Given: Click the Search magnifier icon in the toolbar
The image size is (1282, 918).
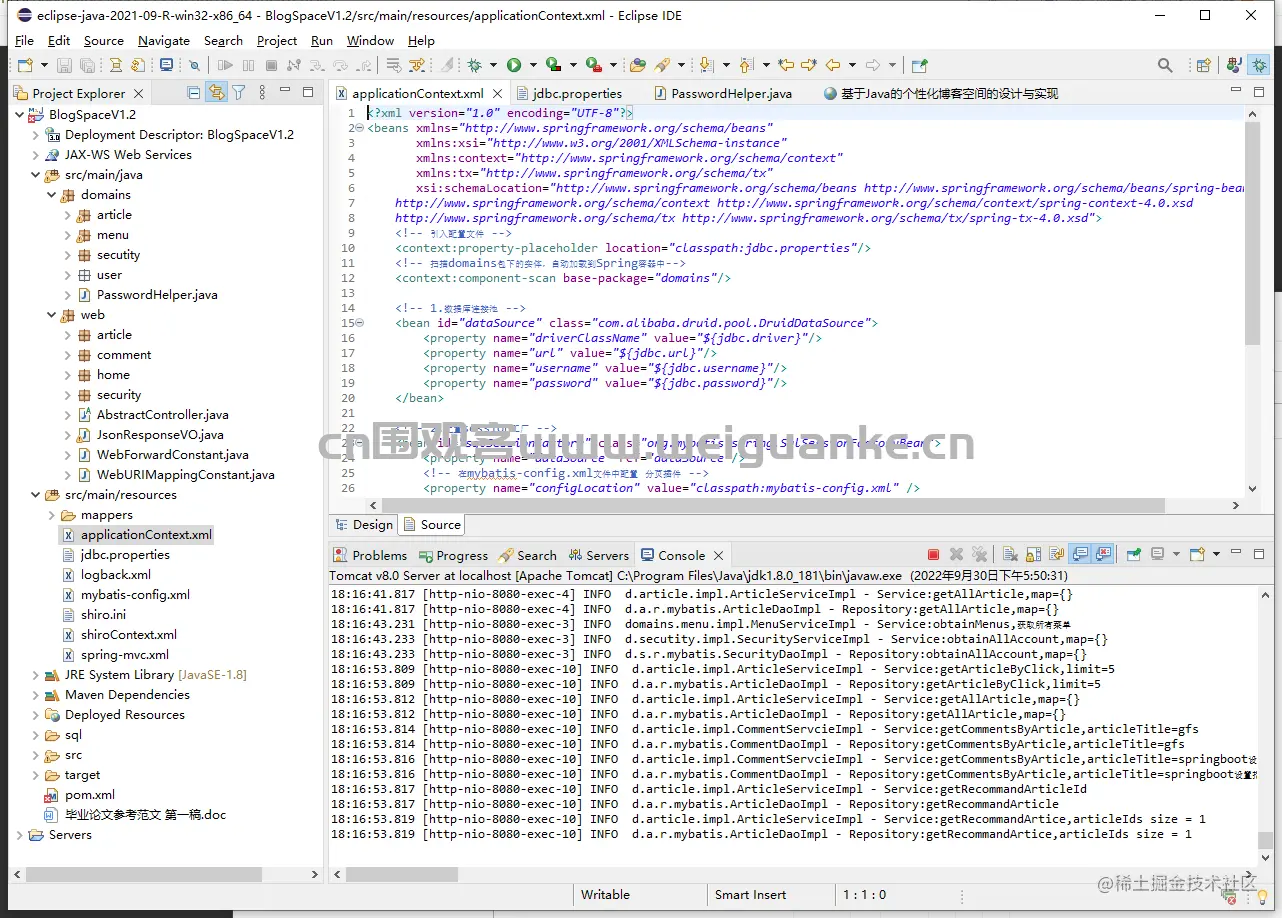Looking at the screenshot, I should (x=1165, y=66).
